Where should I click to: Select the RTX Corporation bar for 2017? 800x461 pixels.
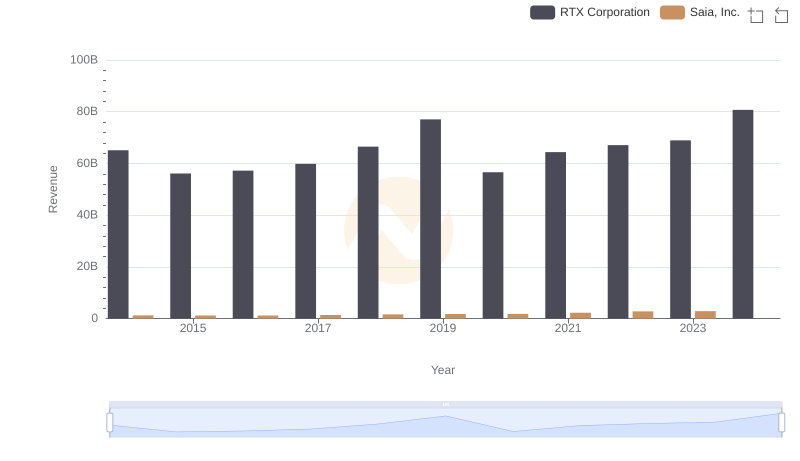(x=306, y=241)
